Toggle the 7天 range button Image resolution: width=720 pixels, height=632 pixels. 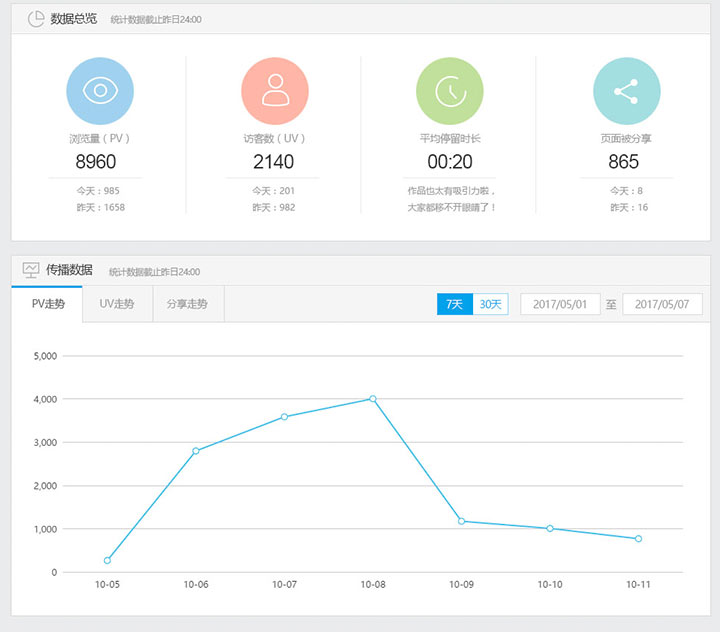coord(455,304)
